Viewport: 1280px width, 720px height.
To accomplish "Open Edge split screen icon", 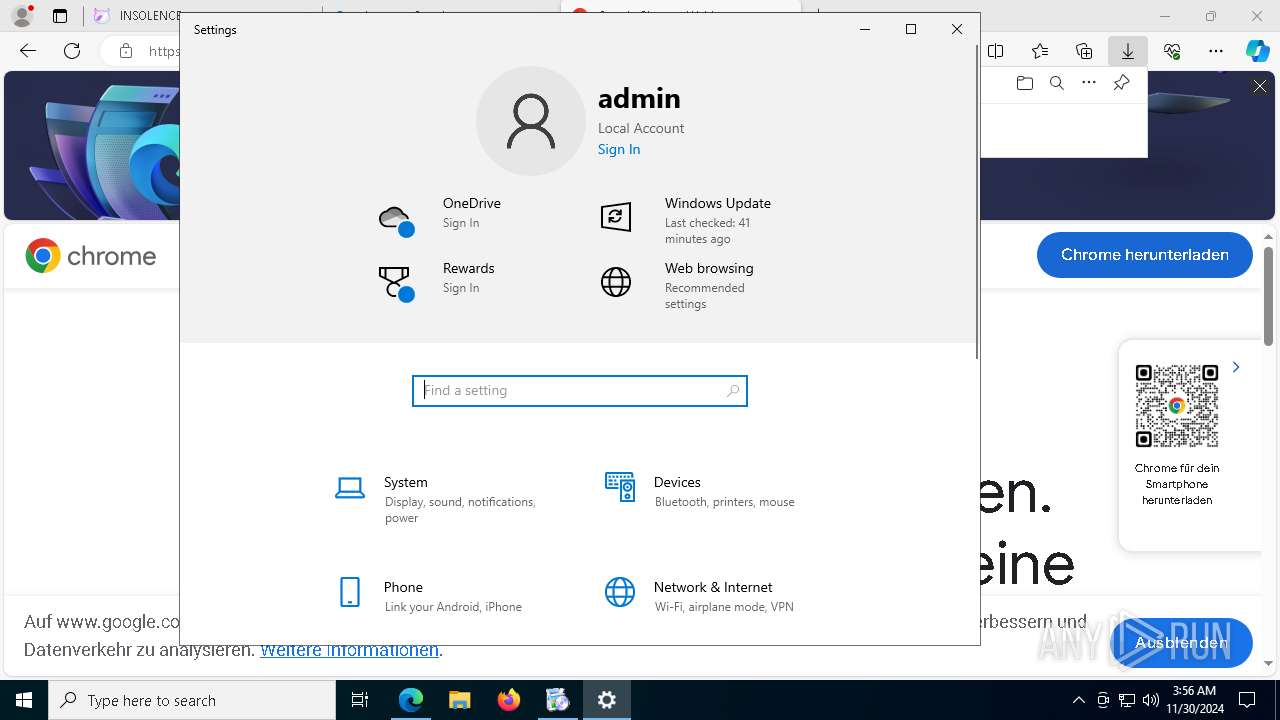I will coord(996,51).
